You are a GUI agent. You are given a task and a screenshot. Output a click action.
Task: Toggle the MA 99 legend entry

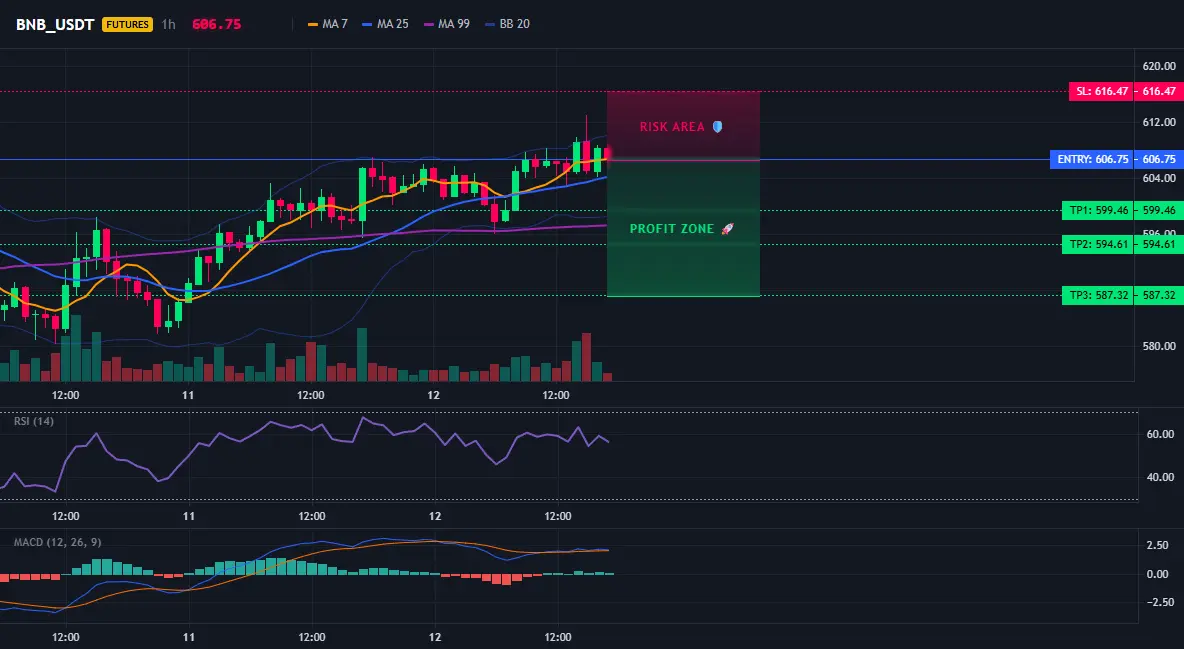446,24
